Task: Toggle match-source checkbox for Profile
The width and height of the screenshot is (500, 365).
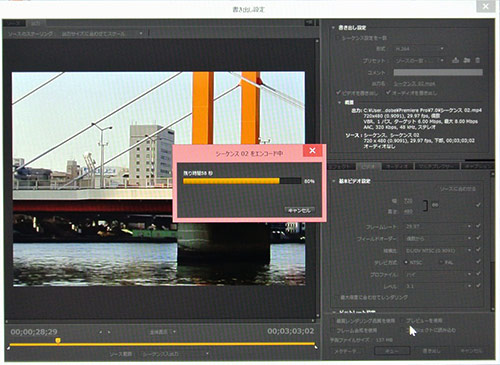Action: tap(478, 274)
